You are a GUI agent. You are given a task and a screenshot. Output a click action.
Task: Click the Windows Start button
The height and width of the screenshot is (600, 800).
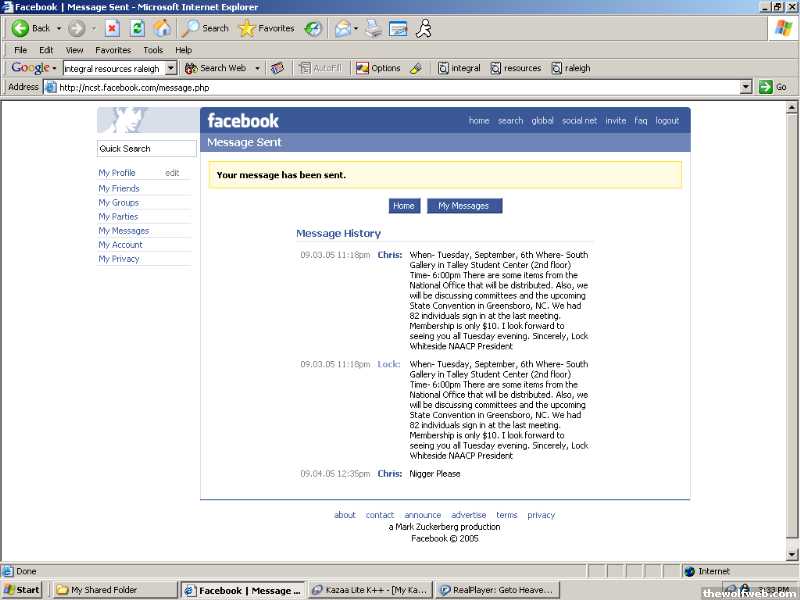click(x=22, y=590)
